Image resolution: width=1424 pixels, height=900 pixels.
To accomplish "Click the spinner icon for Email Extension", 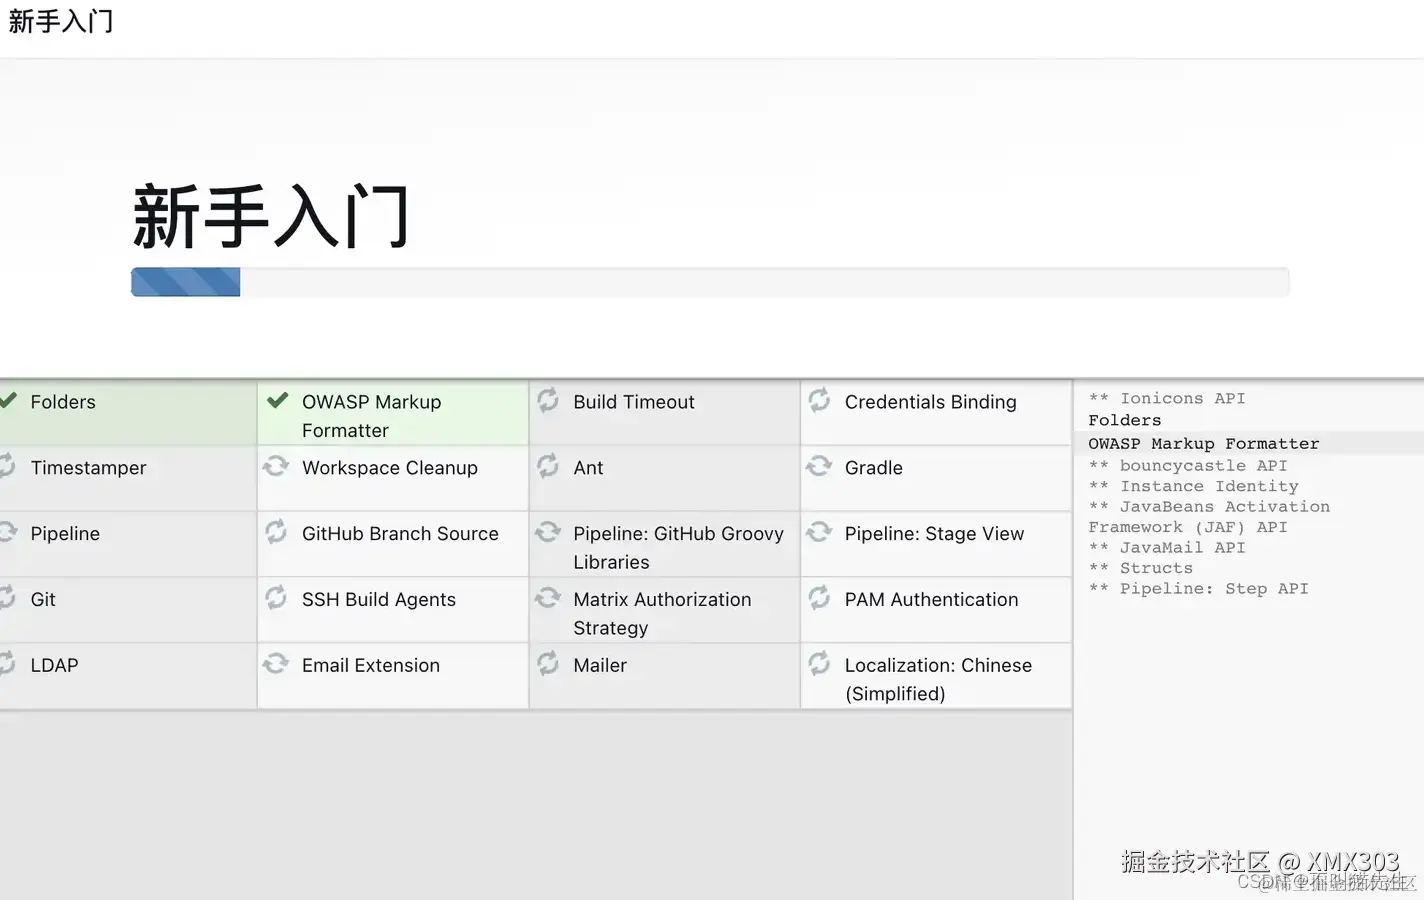I will point(276,663).
